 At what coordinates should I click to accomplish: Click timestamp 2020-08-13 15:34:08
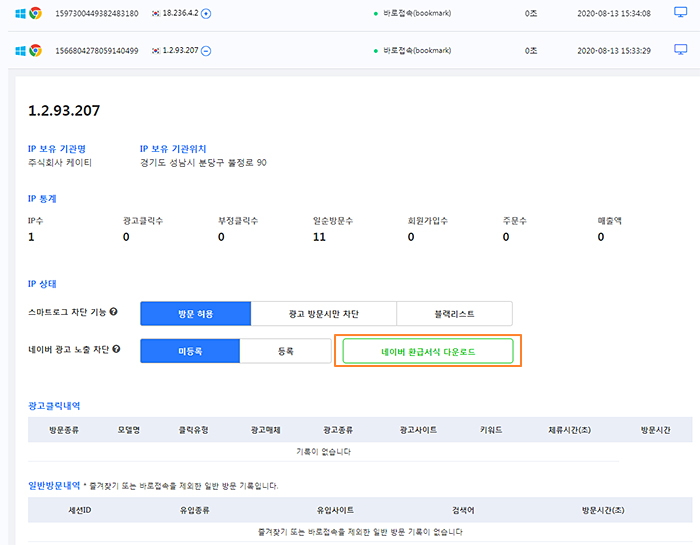pos(614,14)
